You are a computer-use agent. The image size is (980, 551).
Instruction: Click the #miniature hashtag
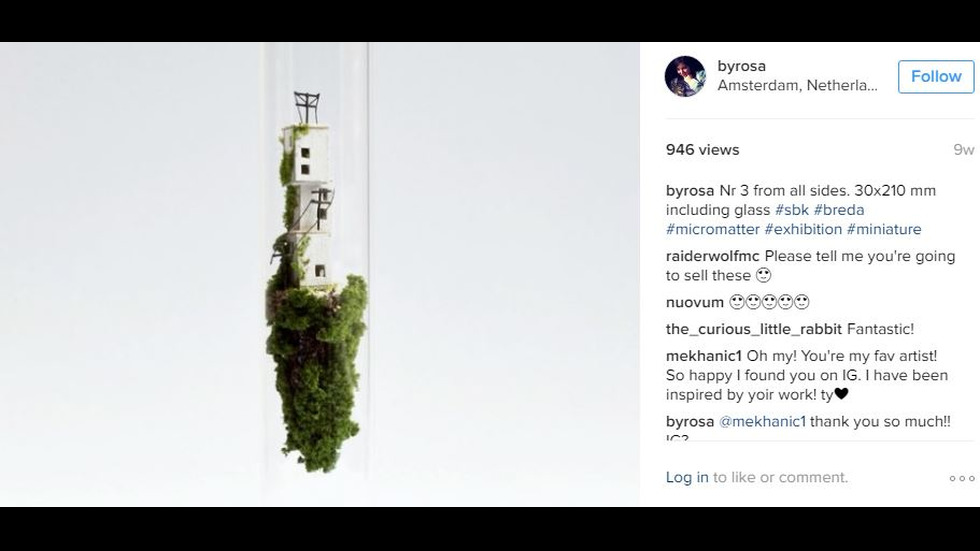(884, 229)
